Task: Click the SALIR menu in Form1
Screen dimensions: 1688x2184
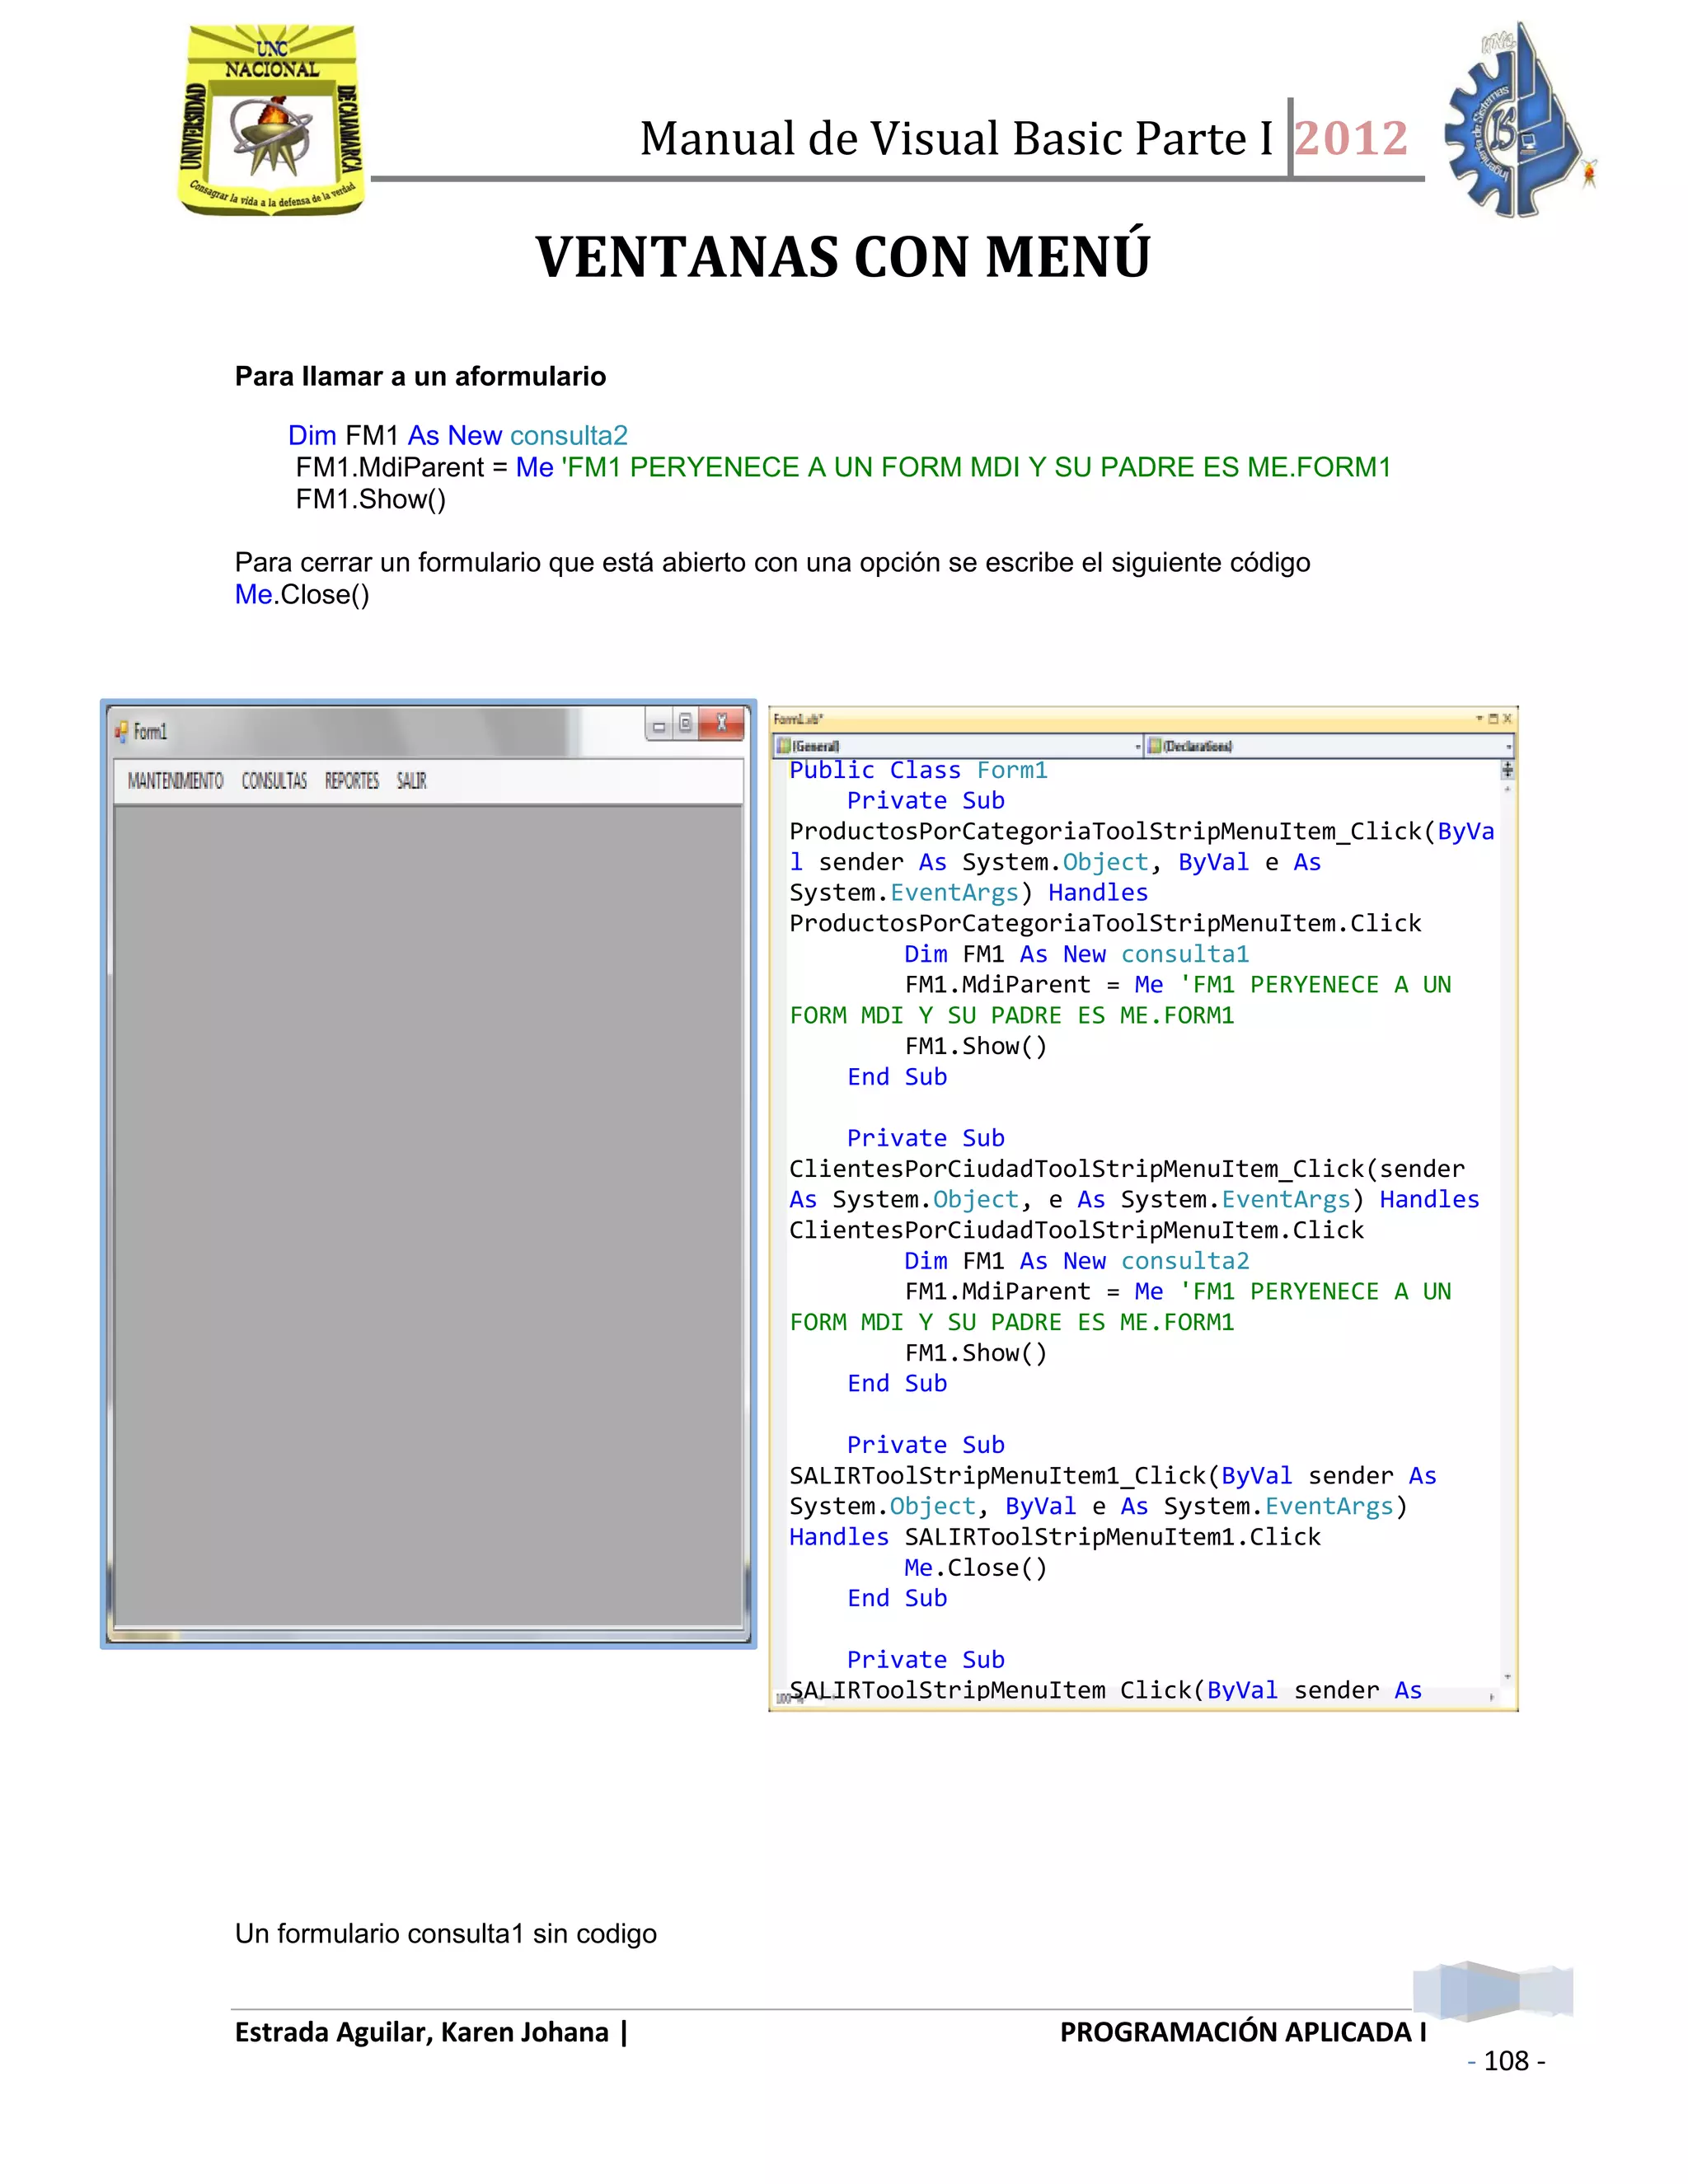Action: (411, 780)
